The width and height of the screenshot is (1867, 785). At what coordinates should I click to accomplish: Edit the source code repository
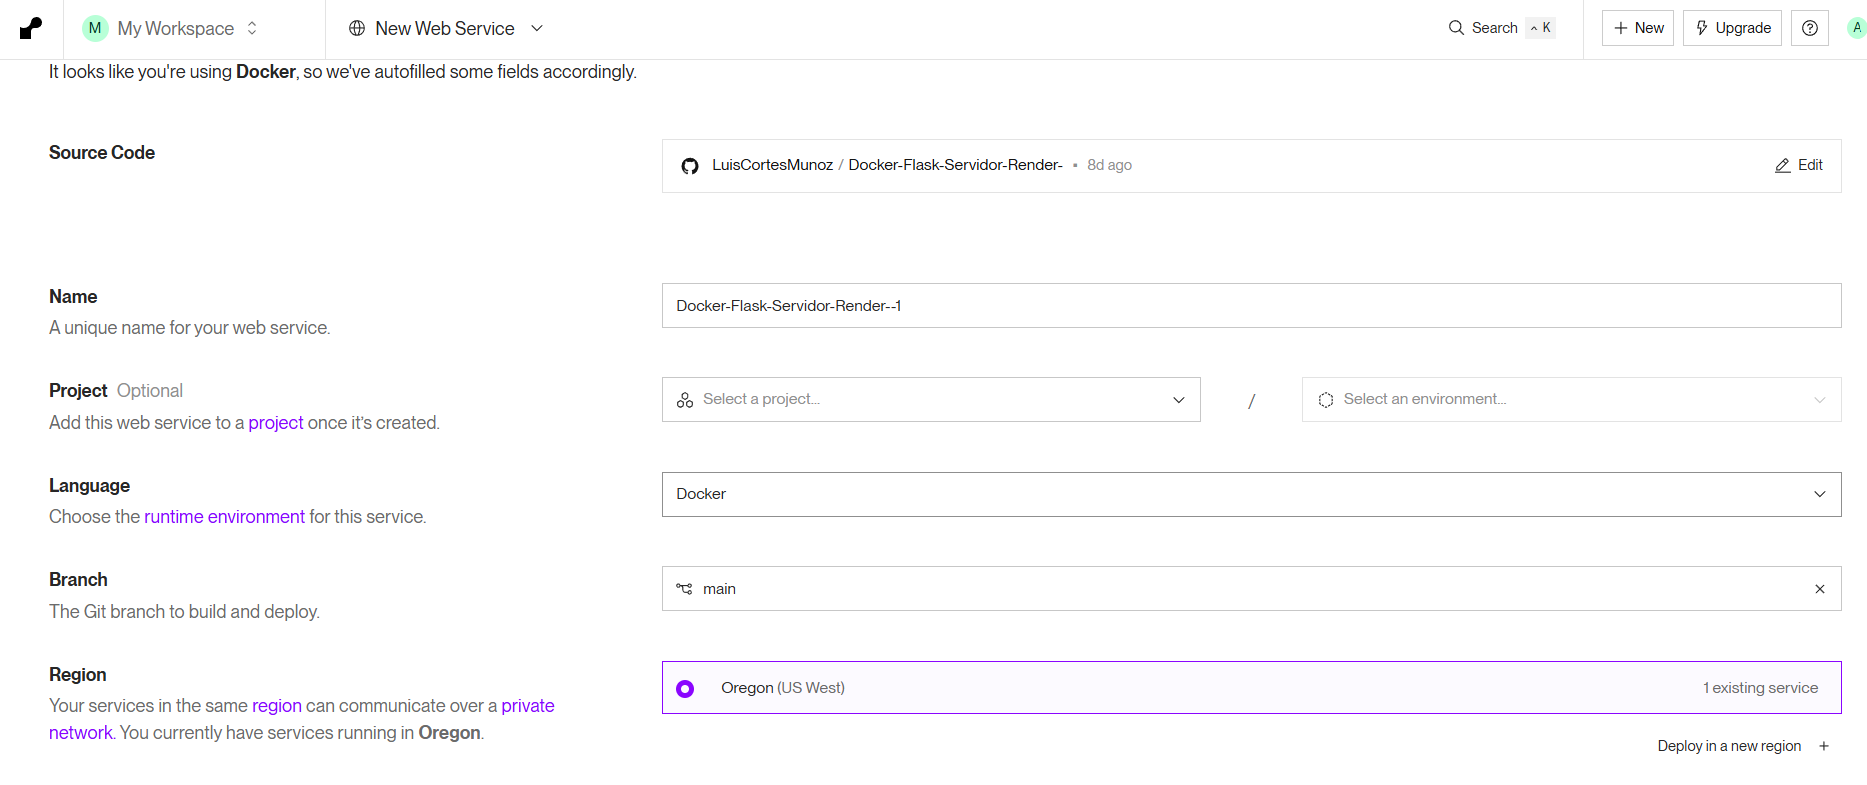(1798, 165)
